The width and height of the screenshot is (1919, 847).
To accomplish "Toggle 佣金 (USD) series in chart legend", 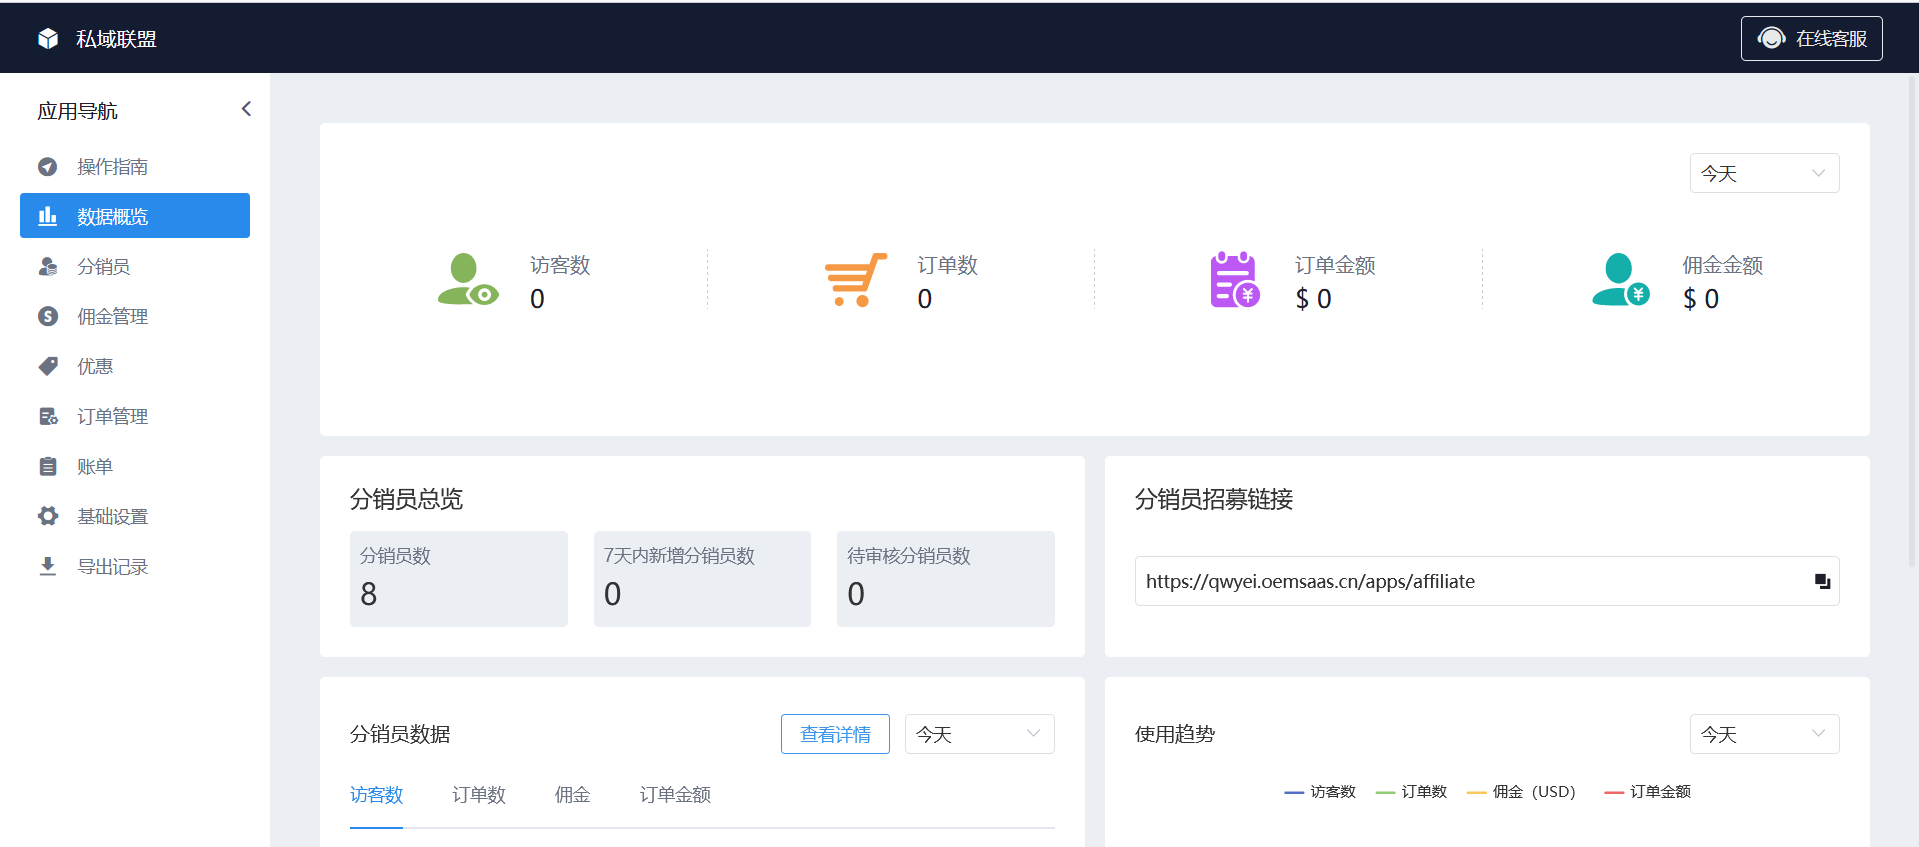I will 1521,792.
